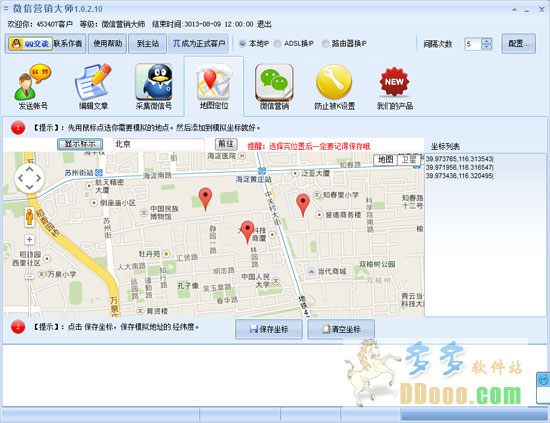Click the title bar menu icon
Viewport: 550px width, 423px height.
(6, 8)
